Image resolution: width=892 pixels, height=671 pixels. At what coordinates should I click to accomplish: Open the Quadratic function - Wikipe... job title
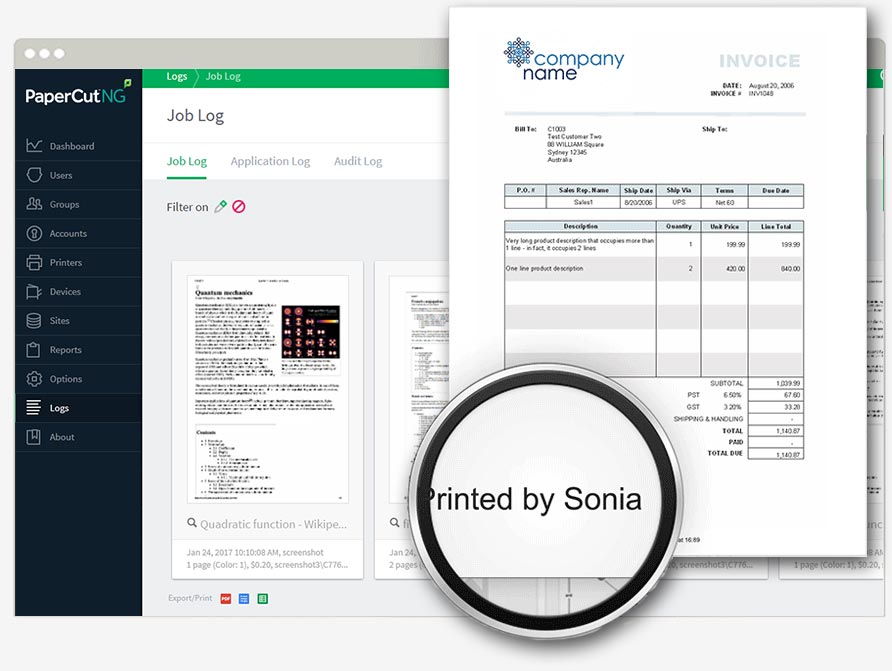(x=273, y=524)
